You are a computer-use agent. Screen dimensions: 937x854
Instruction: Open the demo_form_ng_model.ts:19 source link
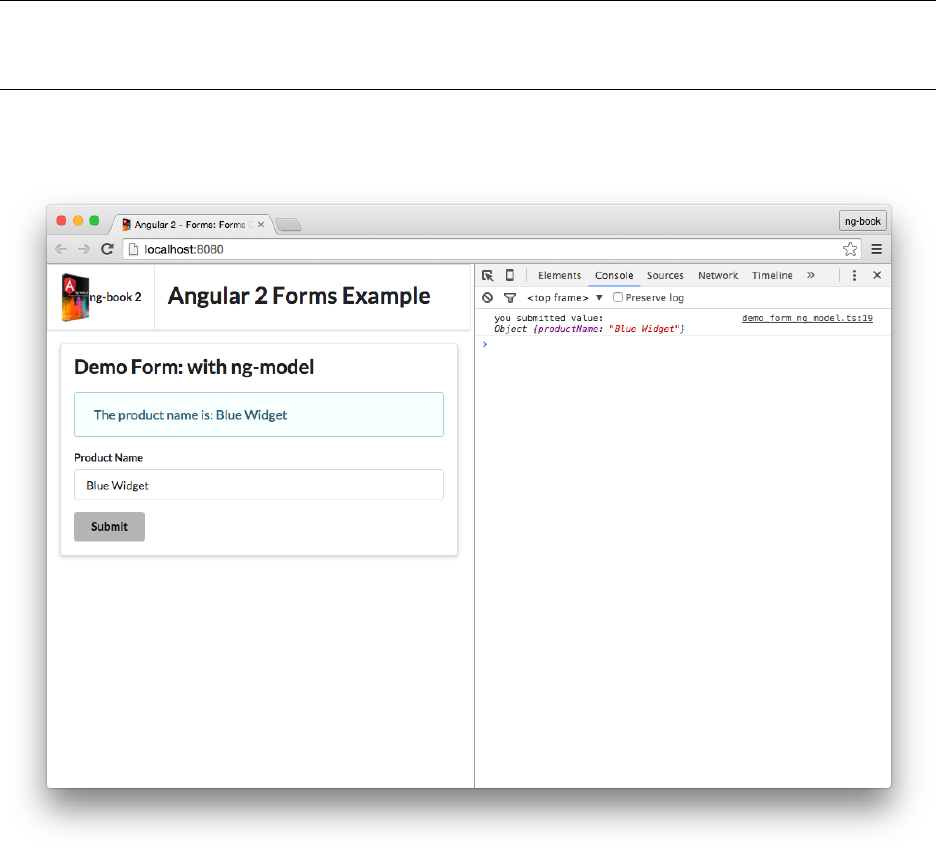807,318
